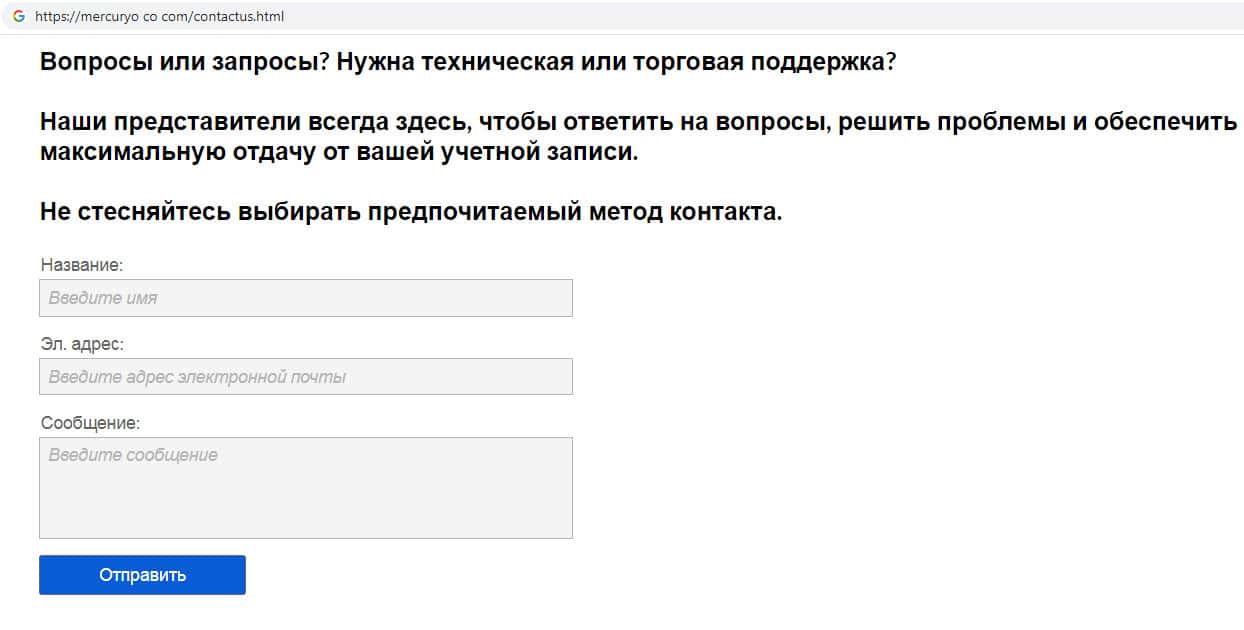Click the heading line Не стесняйтесь выбирать
The width and height of the screenshot is (1244, 630).
pos(410,212)
